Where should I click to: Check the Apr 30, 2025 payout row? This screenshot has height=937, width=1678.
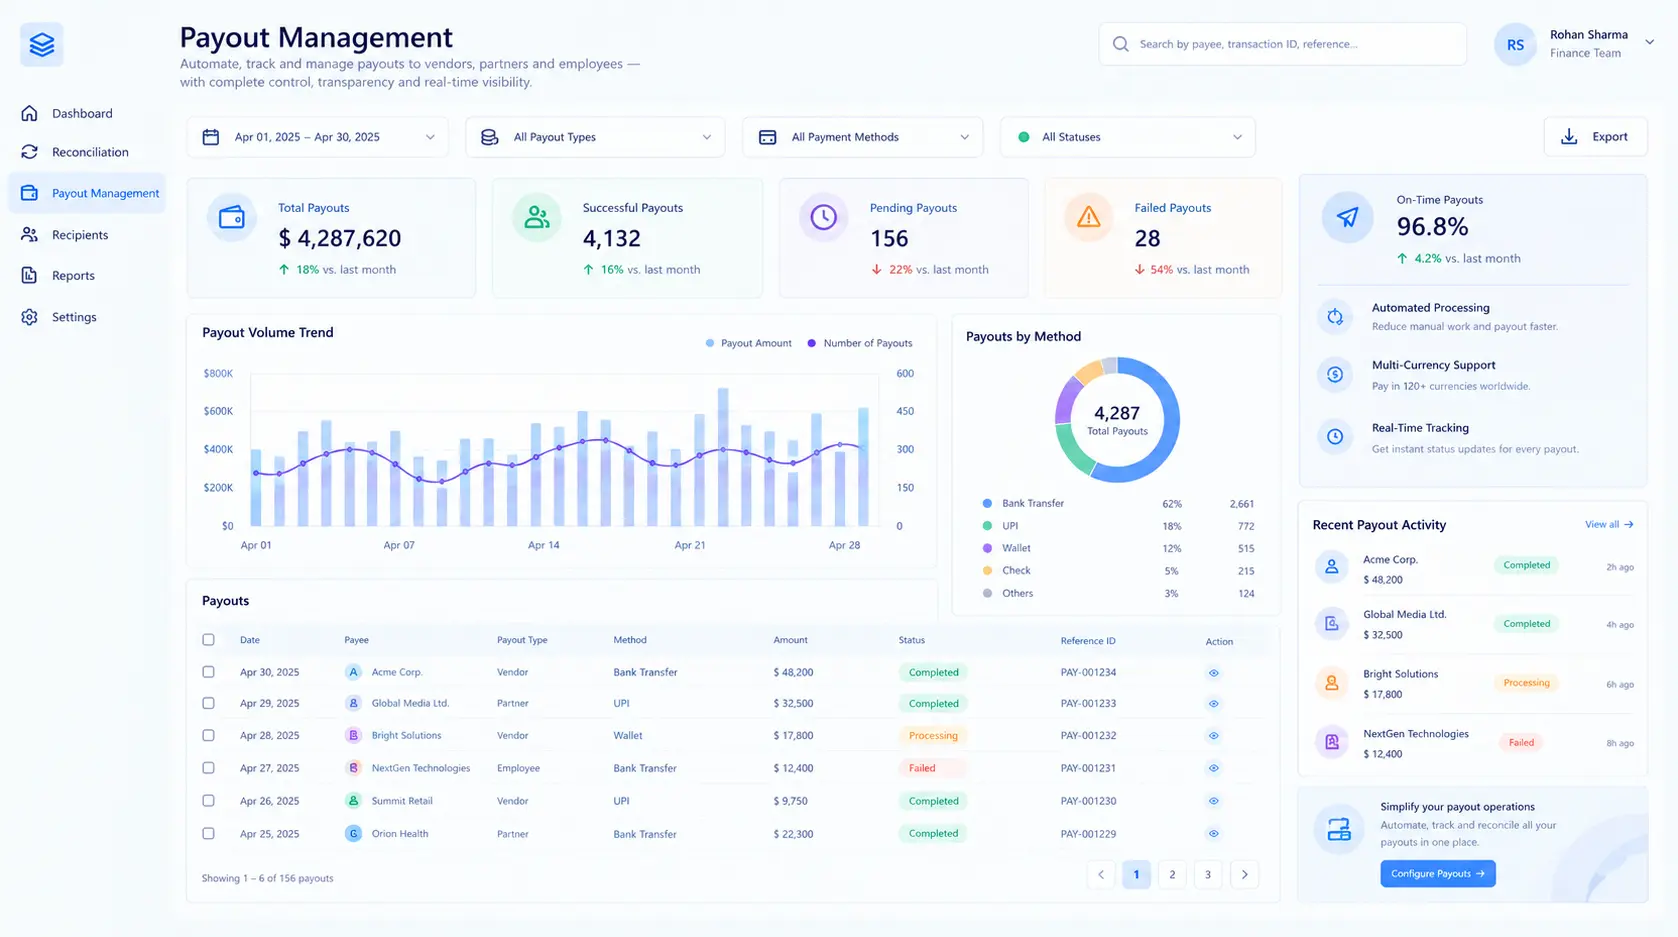coord(208,672)
